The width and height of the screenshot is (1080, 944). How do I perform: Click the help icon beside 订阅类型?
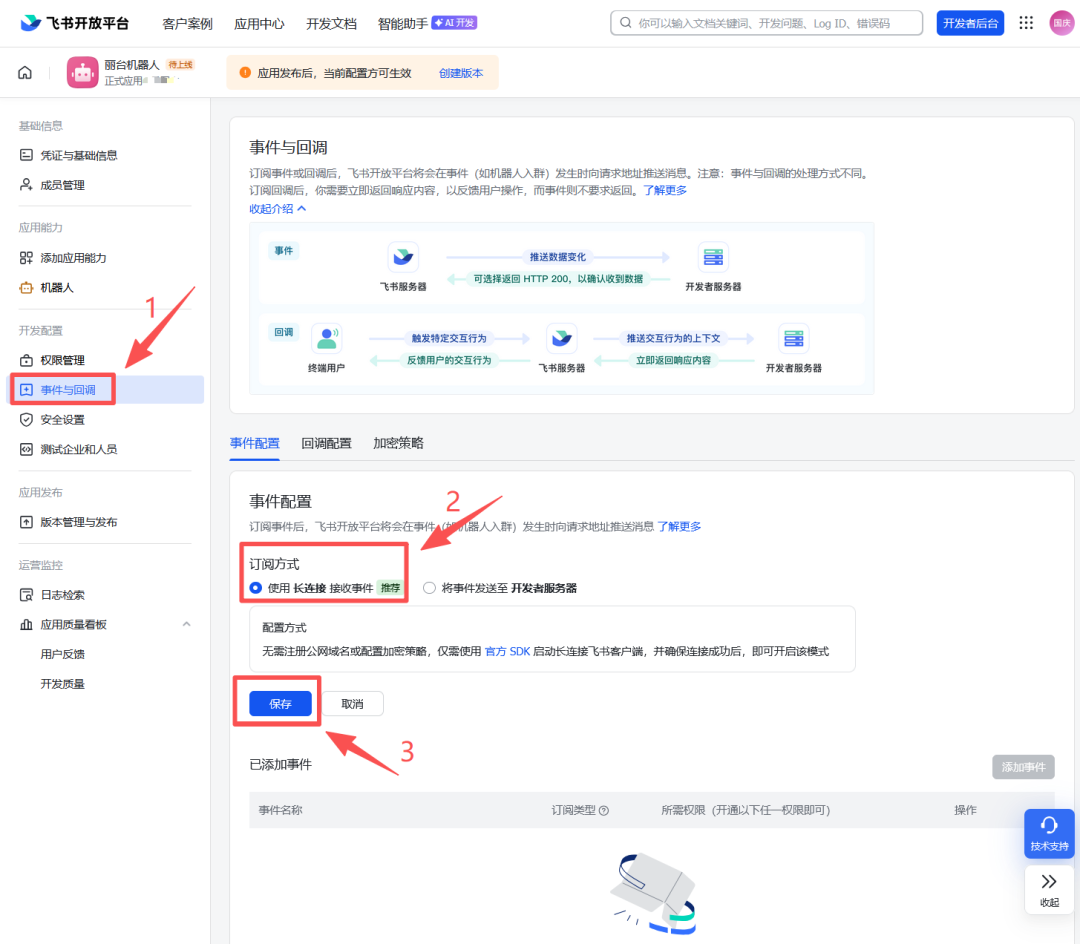point(604,810)
